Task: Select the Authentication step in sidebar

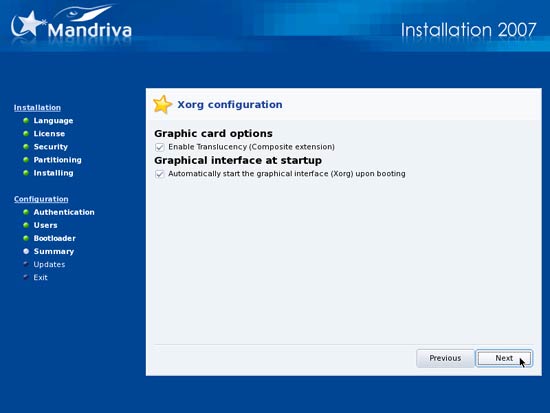Action: tap(64, 212)
